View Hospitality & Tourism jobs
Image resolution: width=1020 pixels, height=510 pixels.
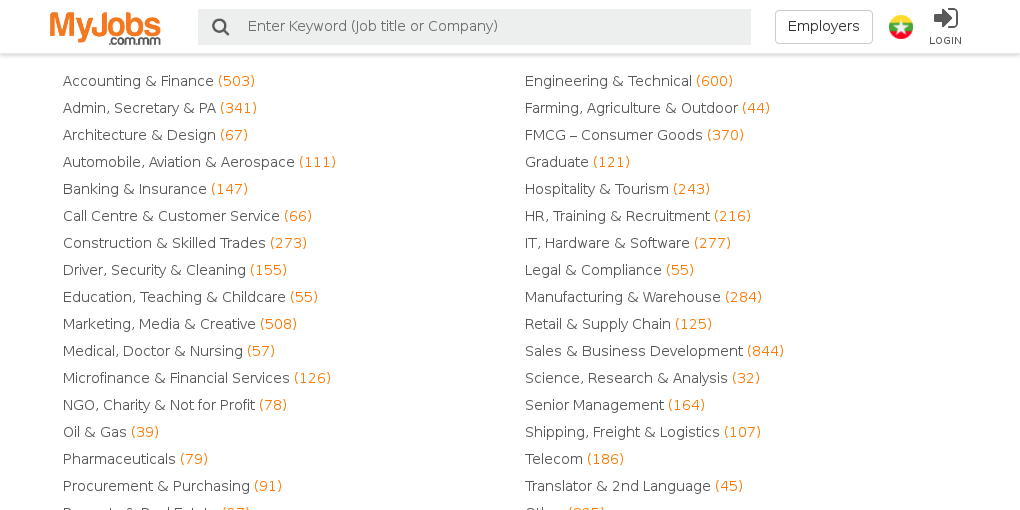pos(617,189)
